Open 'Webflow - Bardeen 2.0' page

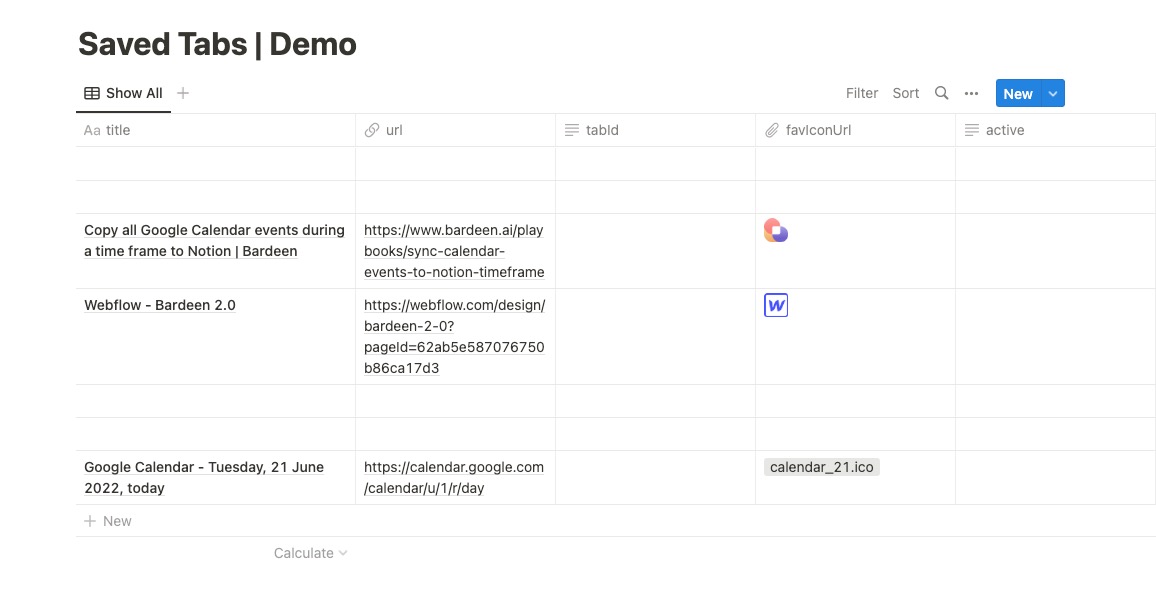(x=160, y=305)
